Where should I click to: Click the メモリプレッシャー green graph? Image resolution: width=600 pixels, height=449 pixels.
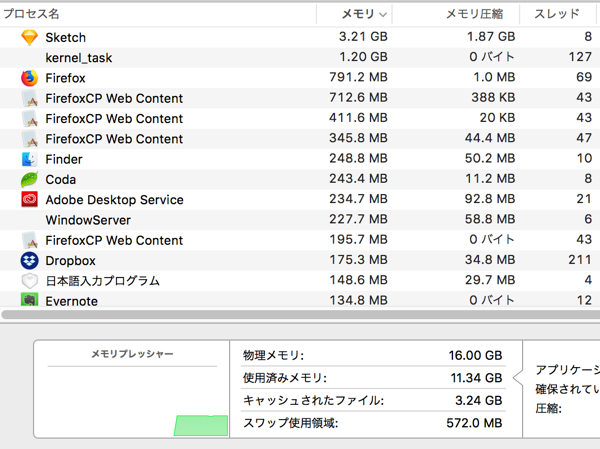coord(201,425)
